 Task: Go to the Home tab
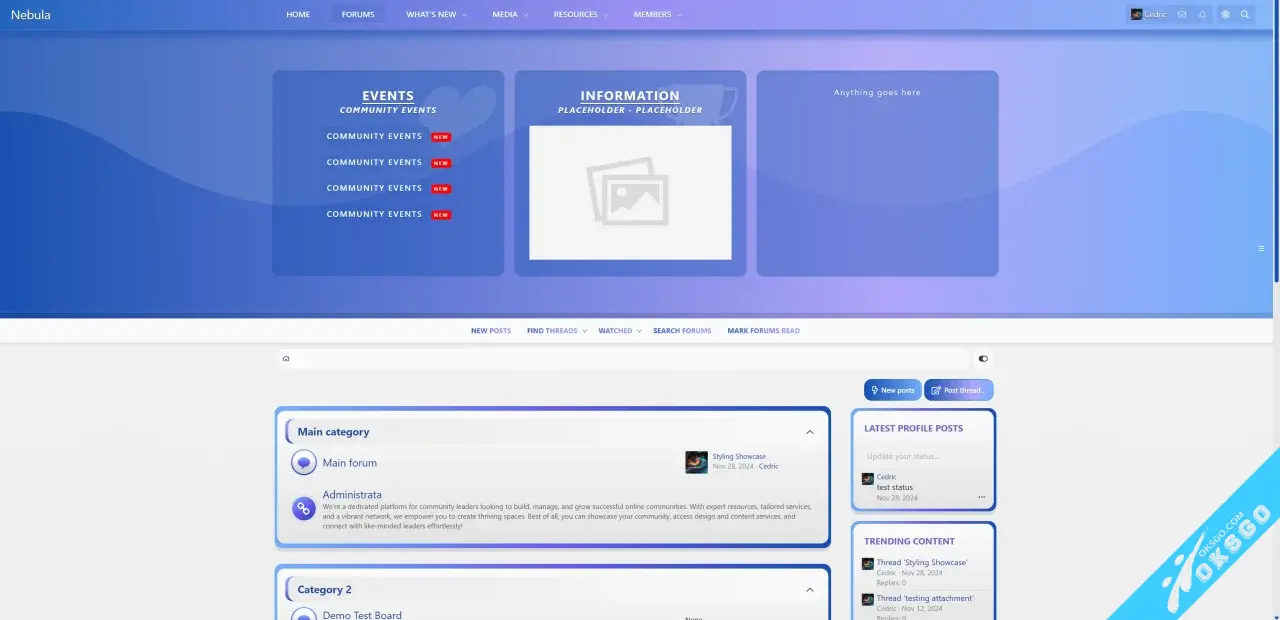pos(298,14)
